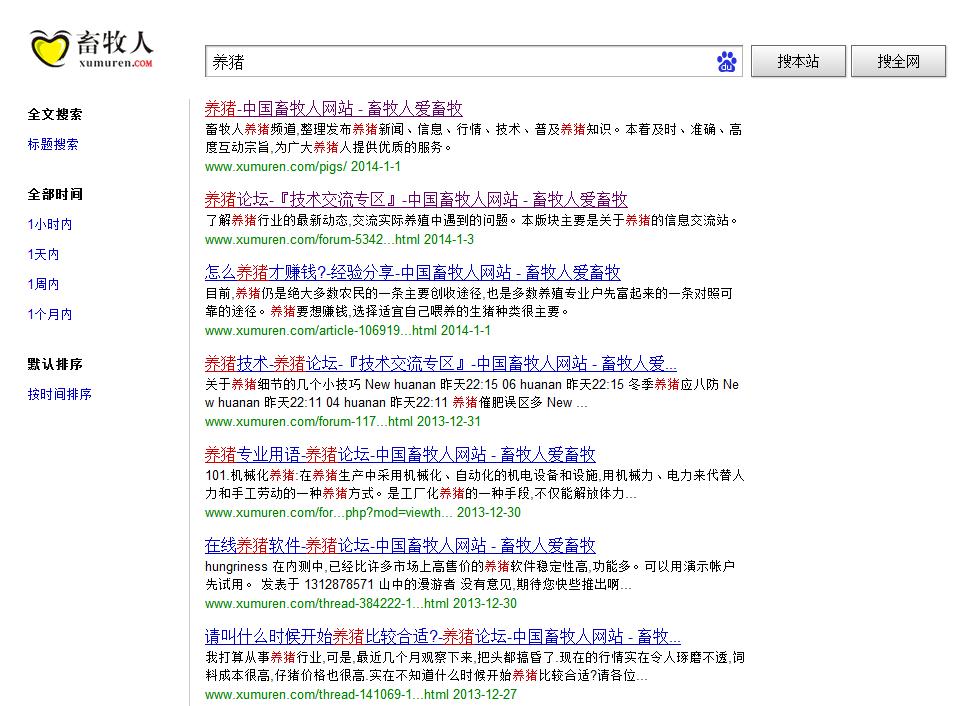The width and height of the screenshot is (967, 706).
Task: Filter results to 1周内
Action: [43, 284]
